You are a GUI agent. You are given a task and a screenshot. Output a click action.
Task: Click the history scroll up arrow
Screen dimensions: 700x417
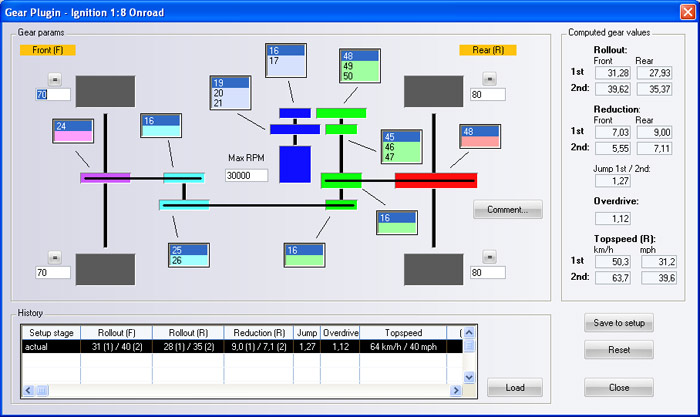coord(469,332)
